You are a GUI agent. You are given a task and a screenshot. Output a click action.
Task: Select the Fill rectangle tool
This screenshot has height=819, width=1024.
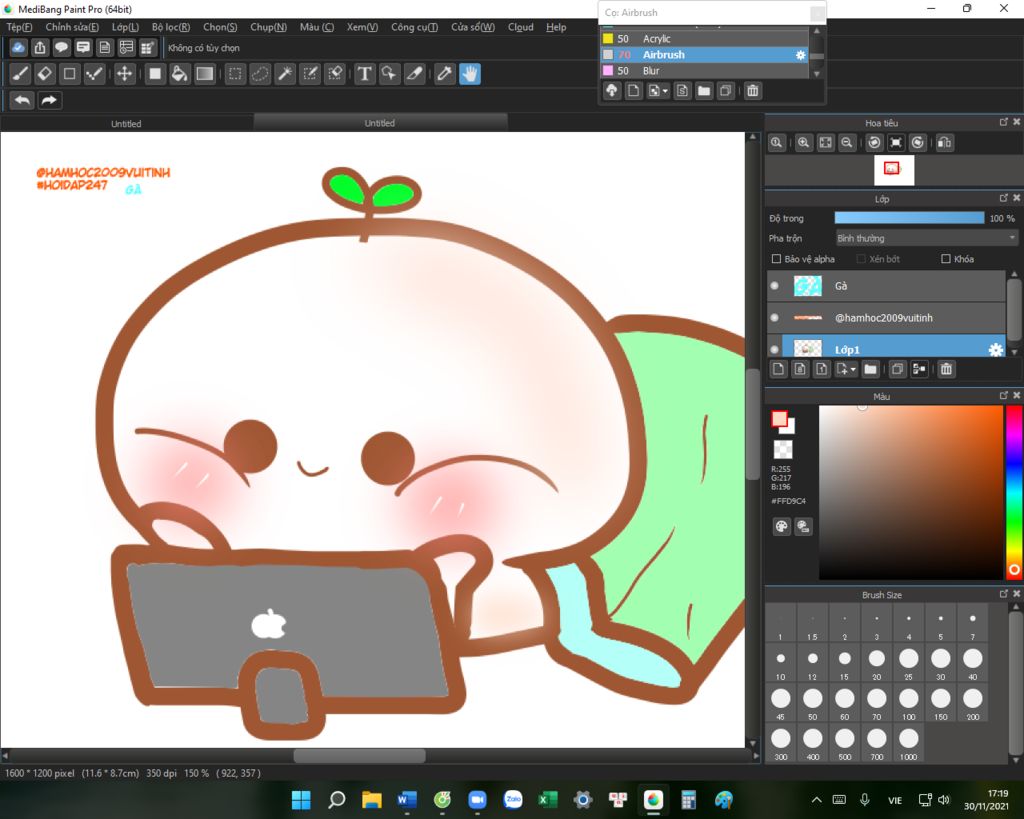click(x=155, y=74)
